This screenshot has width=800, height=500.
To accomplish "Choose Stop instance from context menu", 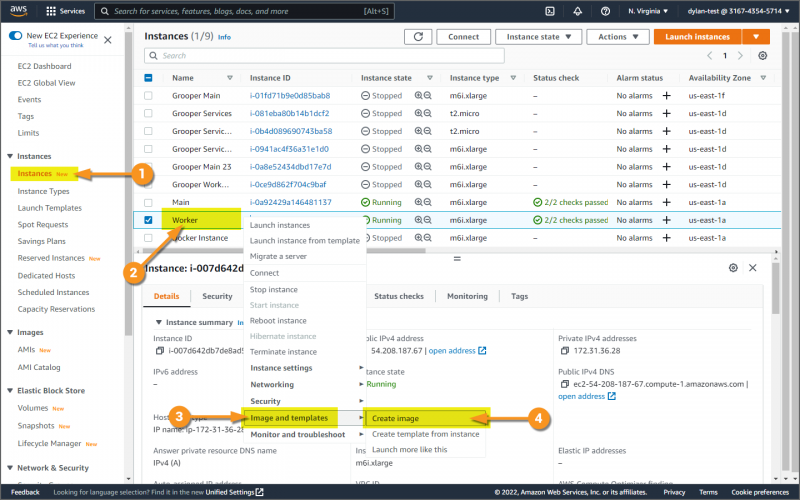I will (x=274, y=289).
